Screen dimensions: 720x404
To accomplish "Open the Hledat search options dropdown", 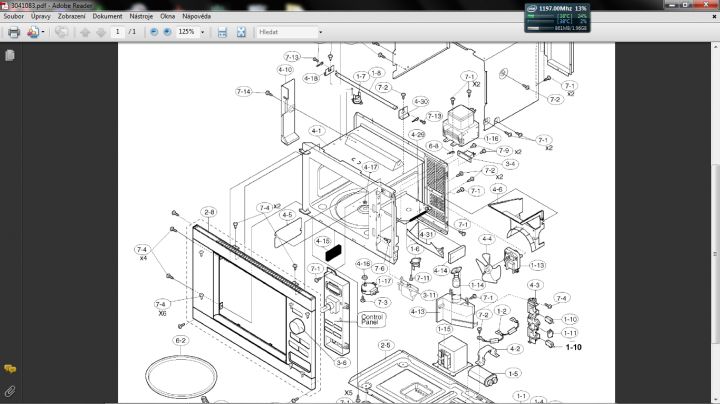I will coord(321,32).
